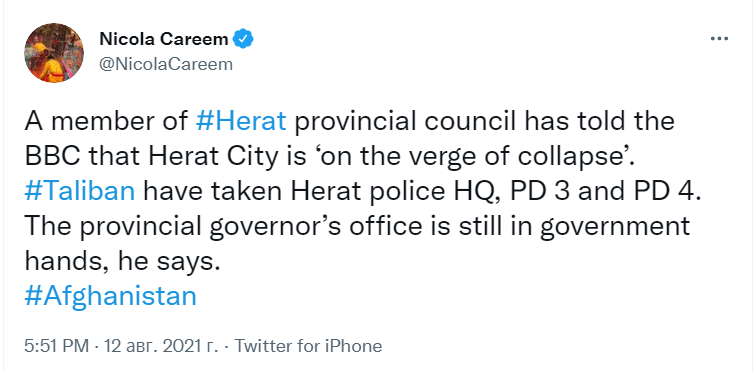The image size is (753, 372).
Task: Click the 12 авг. 2021 г. date
Action: 159,346
